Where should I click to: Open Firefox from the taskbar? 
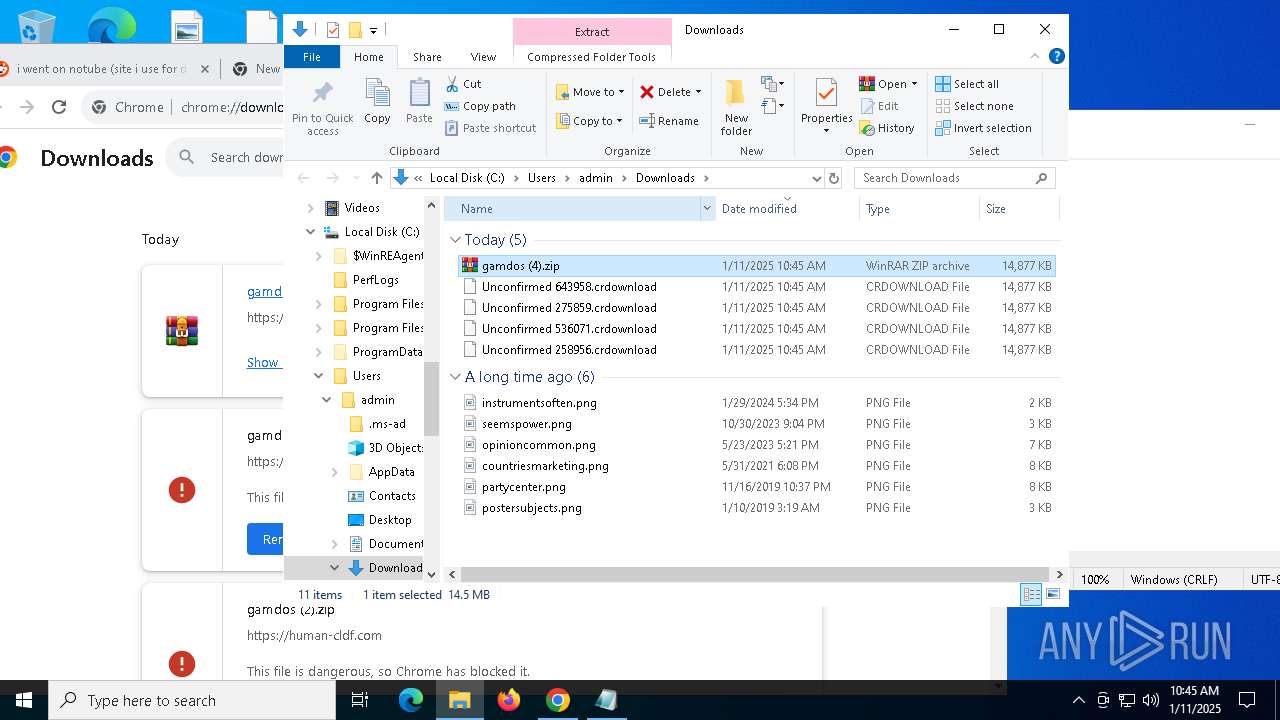(x=509, y=700)
